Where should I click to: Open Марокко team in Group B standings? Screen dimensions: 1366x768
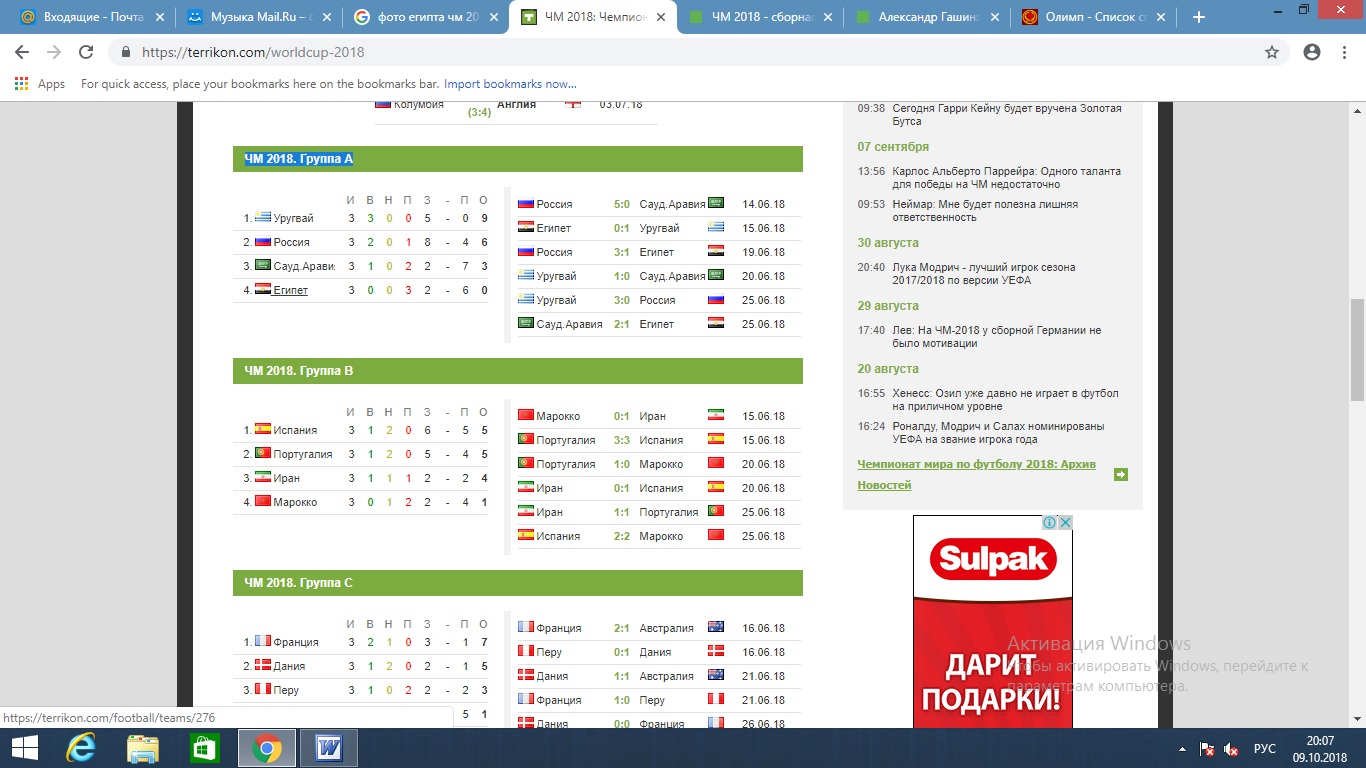pyautogui.click(x=295, y=502)
